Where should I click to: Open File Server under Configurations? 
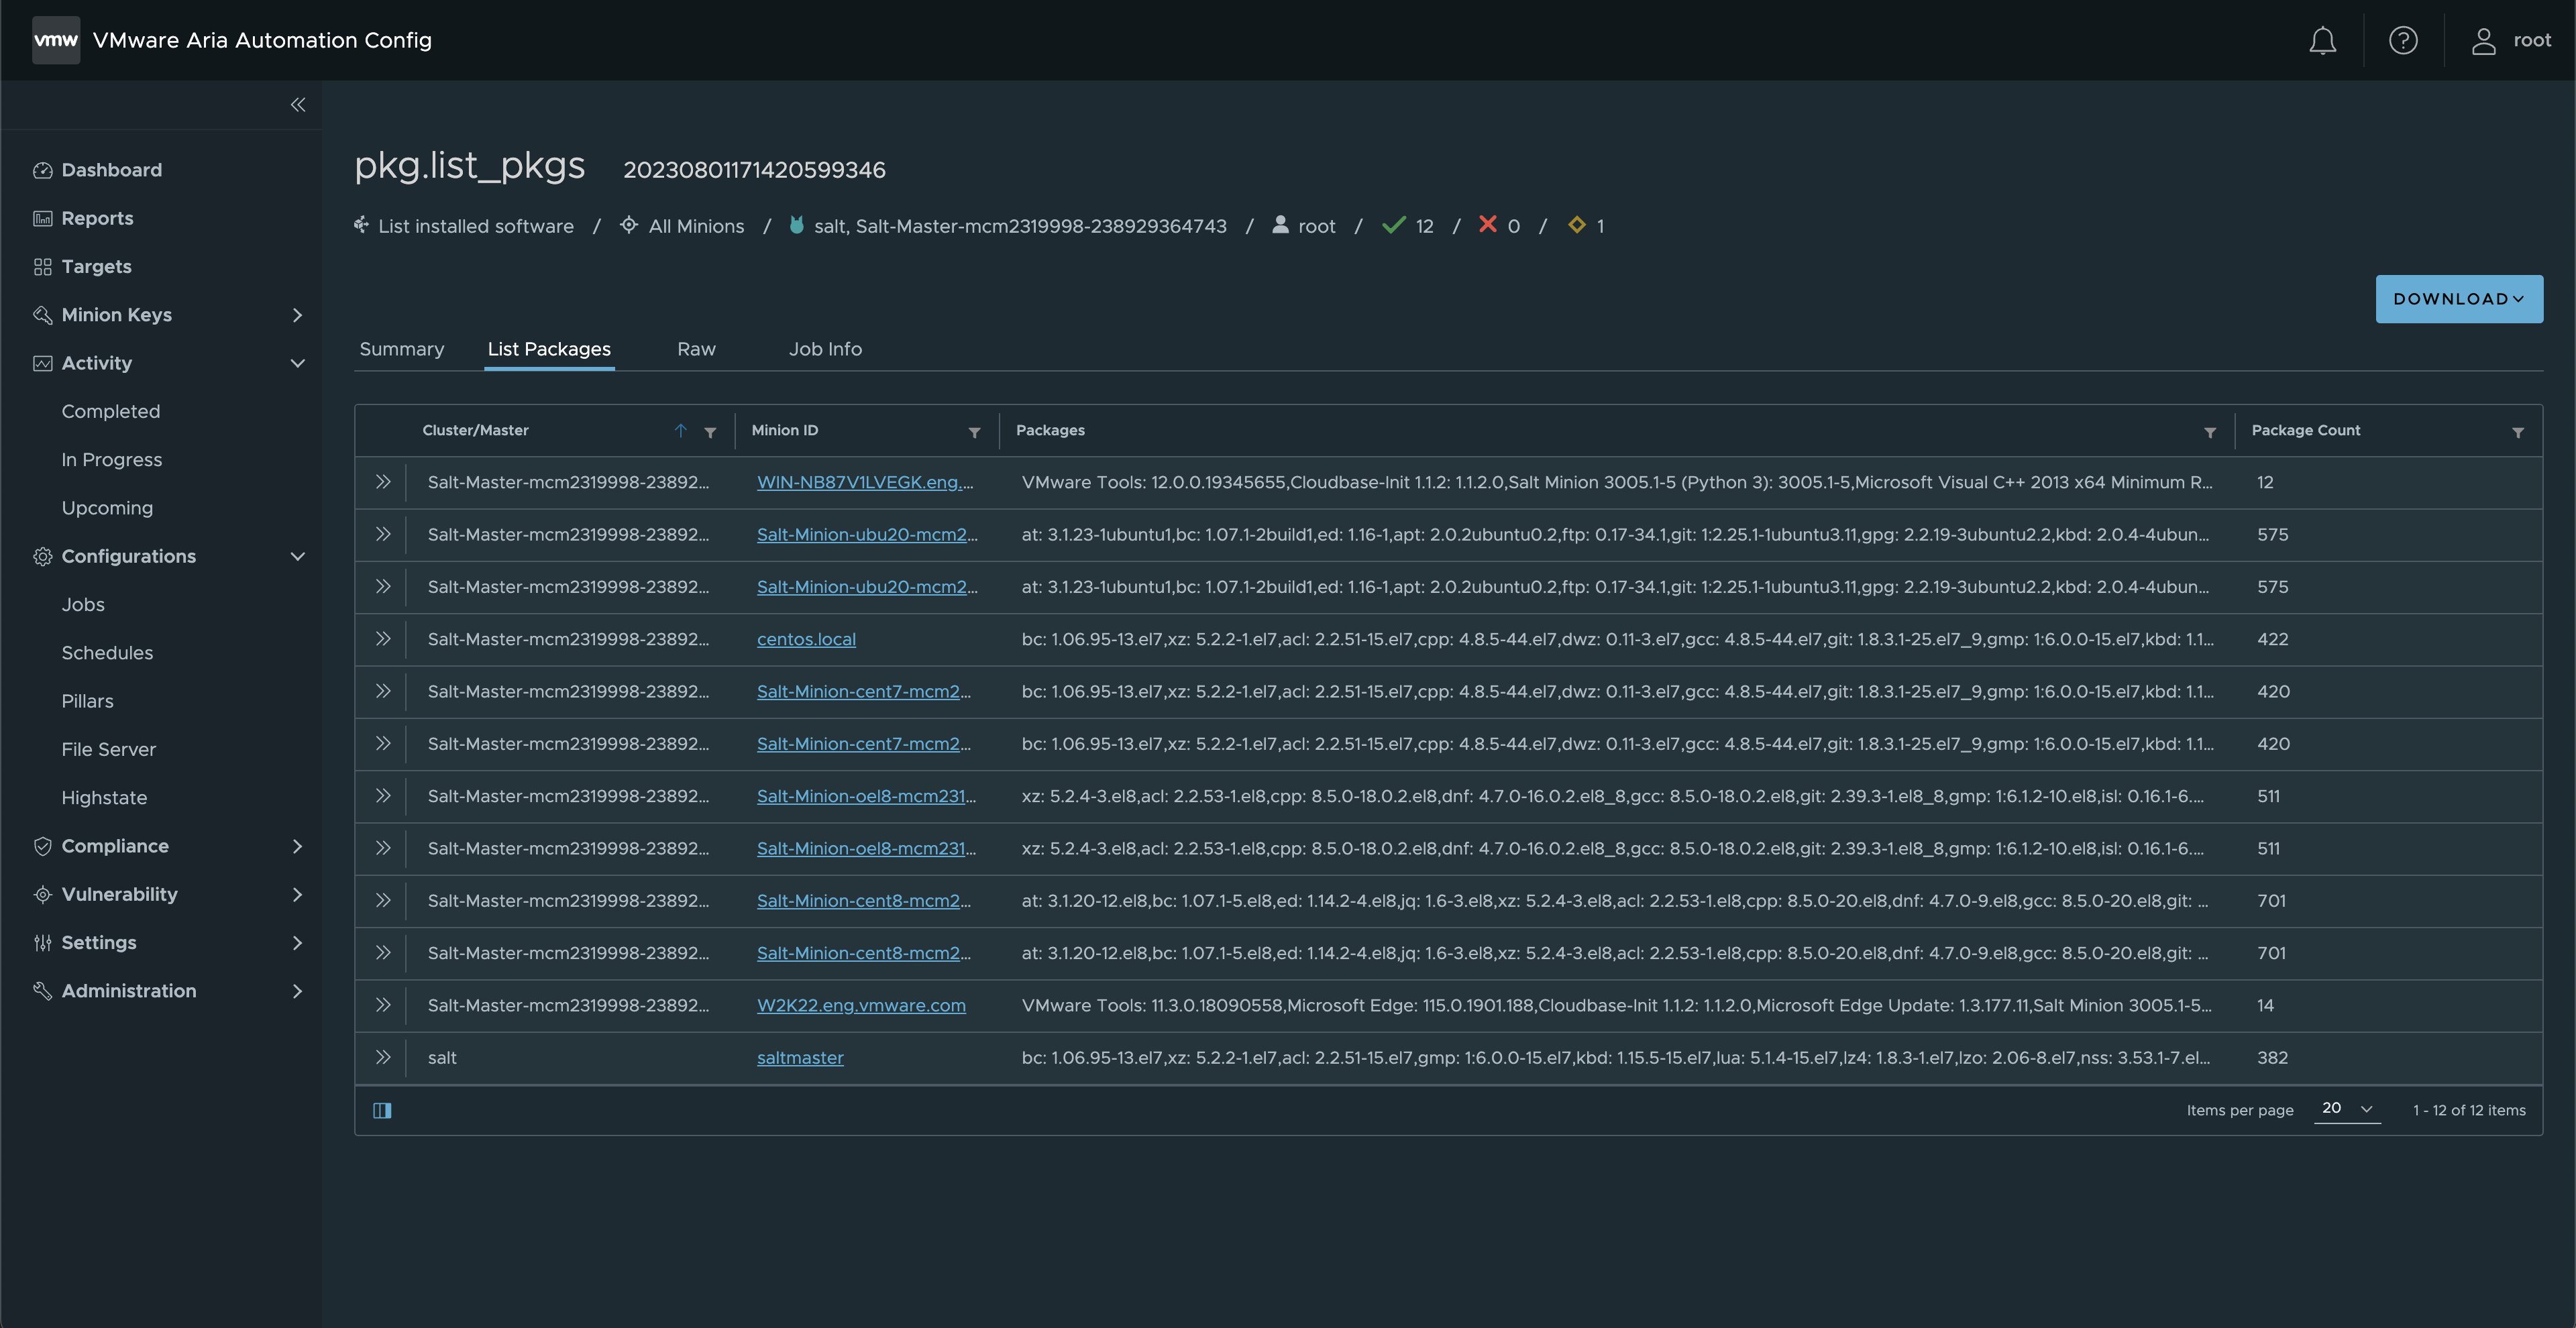coord(108,749)
